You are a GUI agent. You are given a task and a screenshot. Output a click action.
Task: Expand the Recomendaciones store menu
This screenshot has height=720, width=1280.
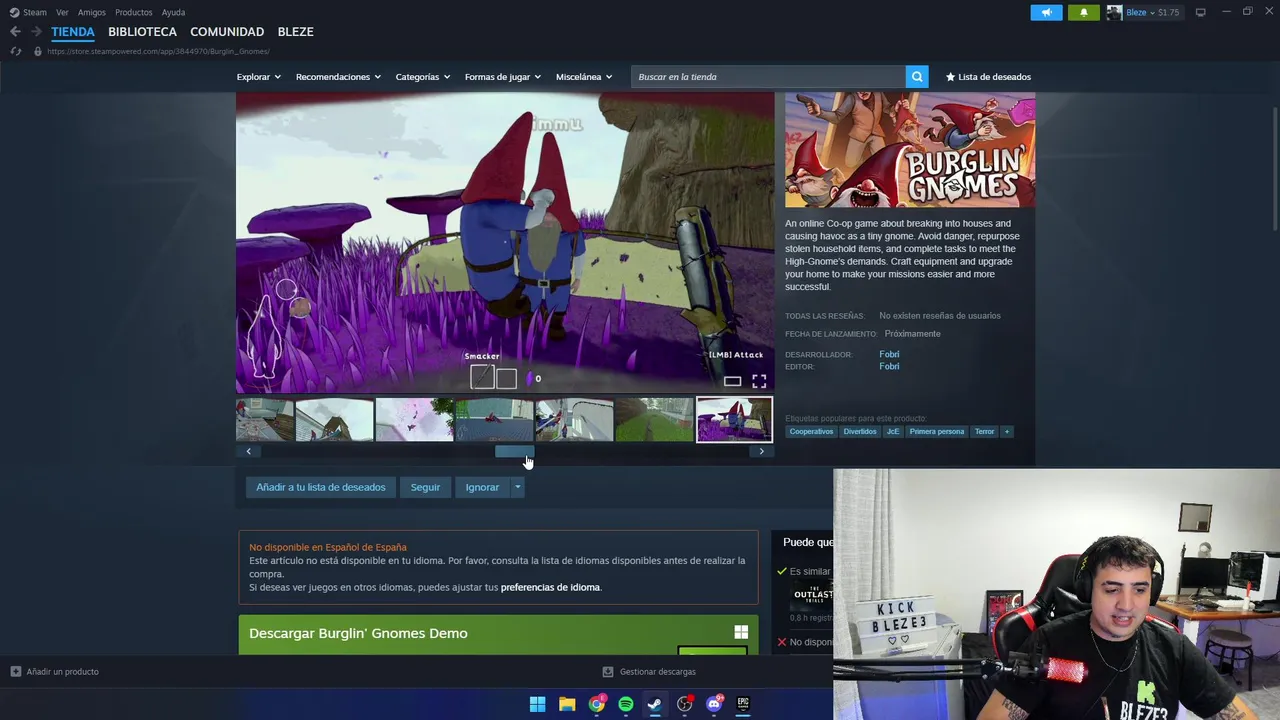338,77
